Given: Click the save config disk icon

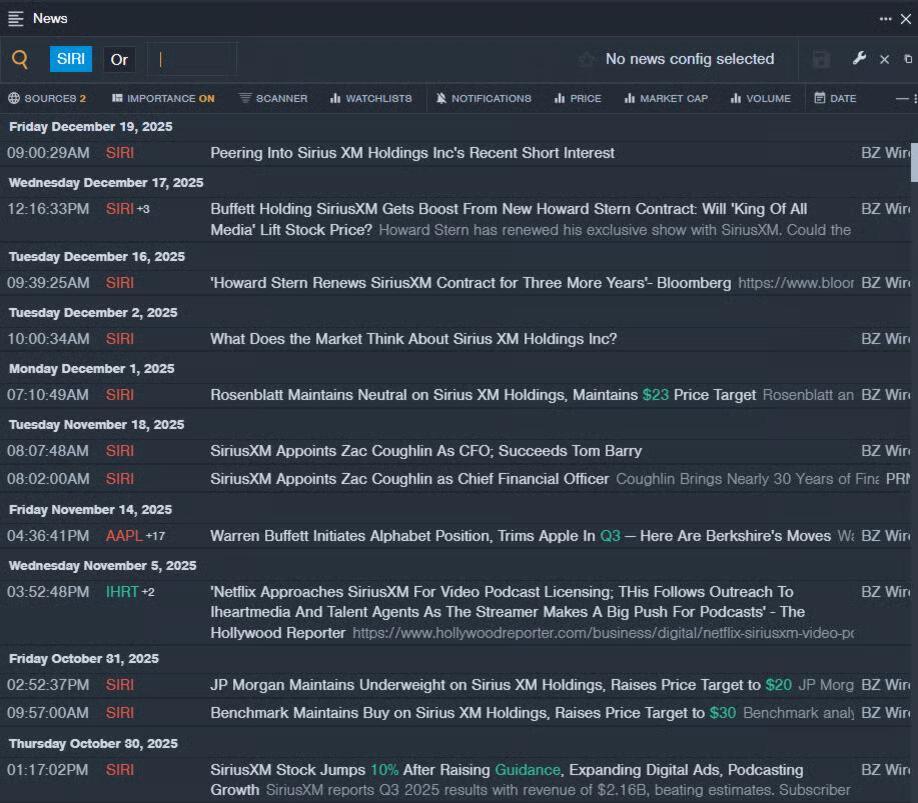Looking at the screenshot, I should coord(821,59).
